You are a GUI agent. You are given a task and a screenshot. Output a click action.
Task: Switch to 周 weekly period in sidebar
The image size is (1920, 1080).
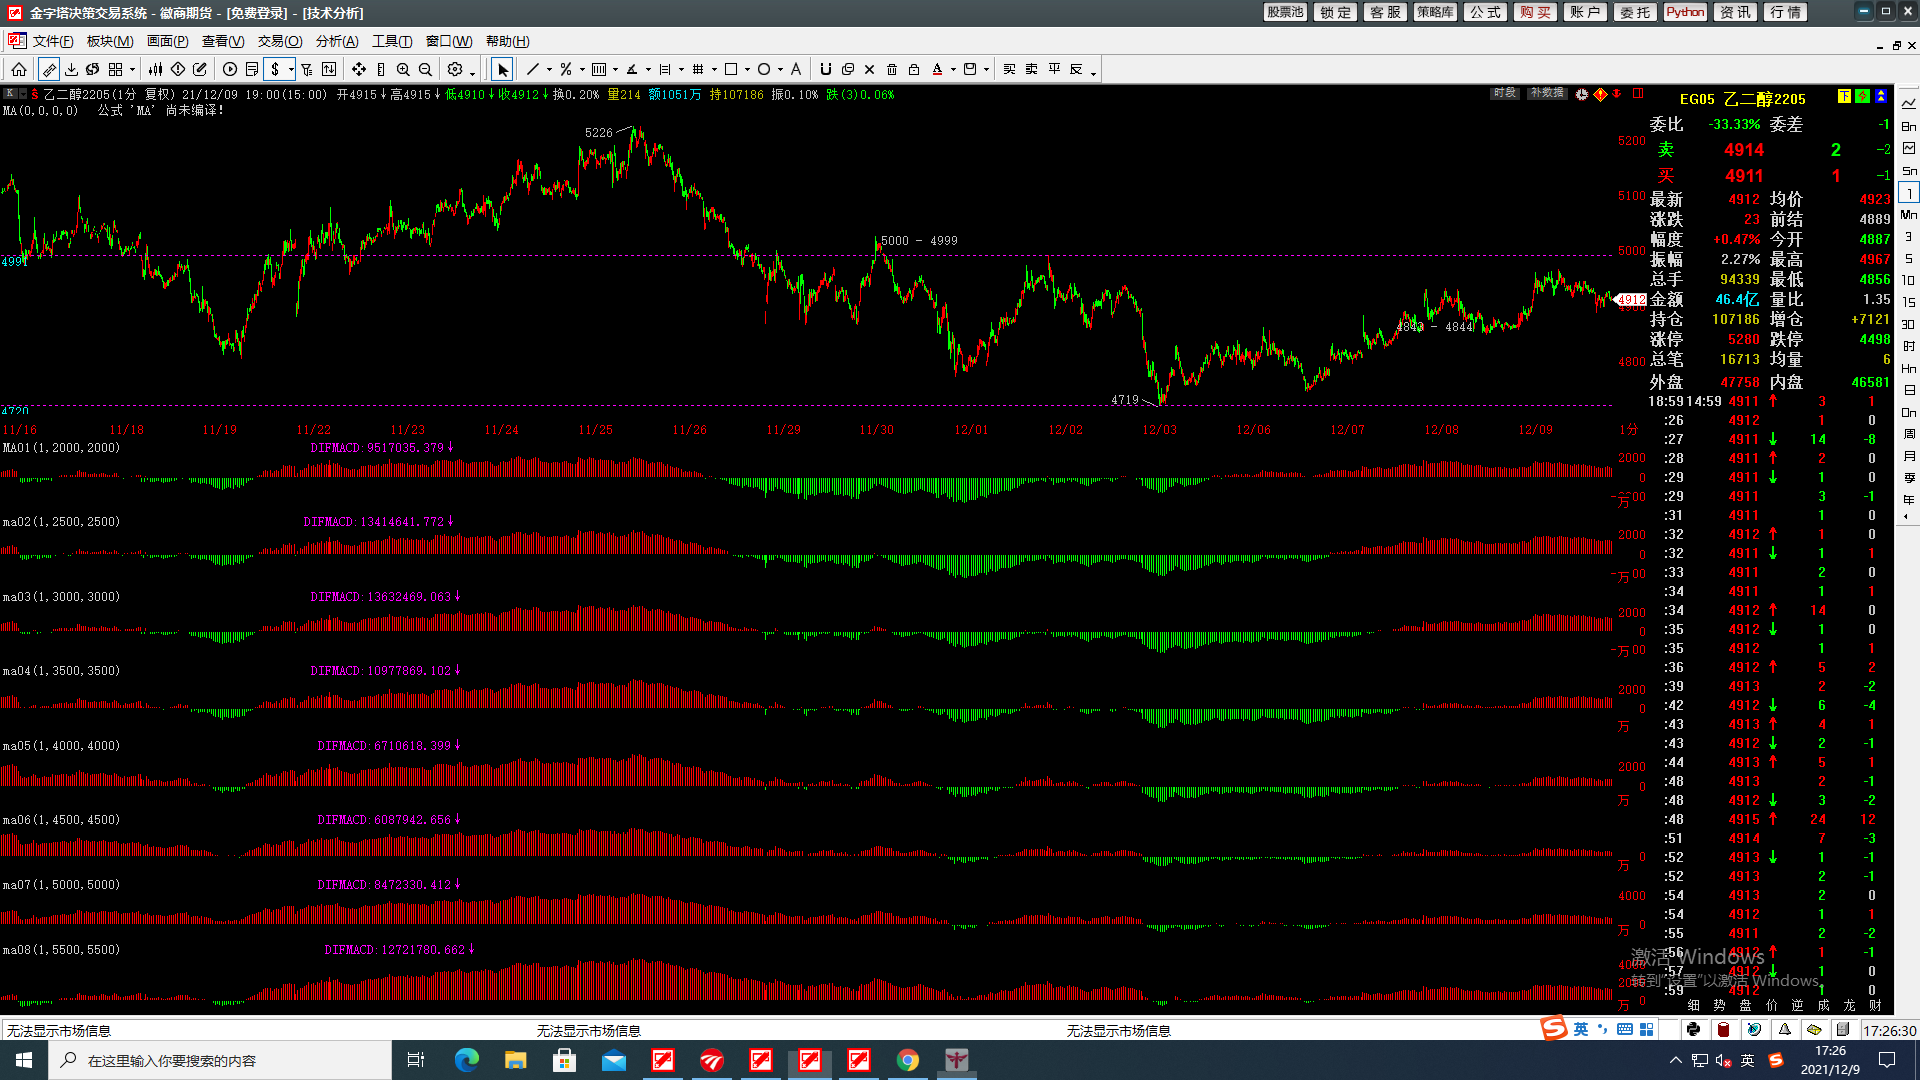1909,434
